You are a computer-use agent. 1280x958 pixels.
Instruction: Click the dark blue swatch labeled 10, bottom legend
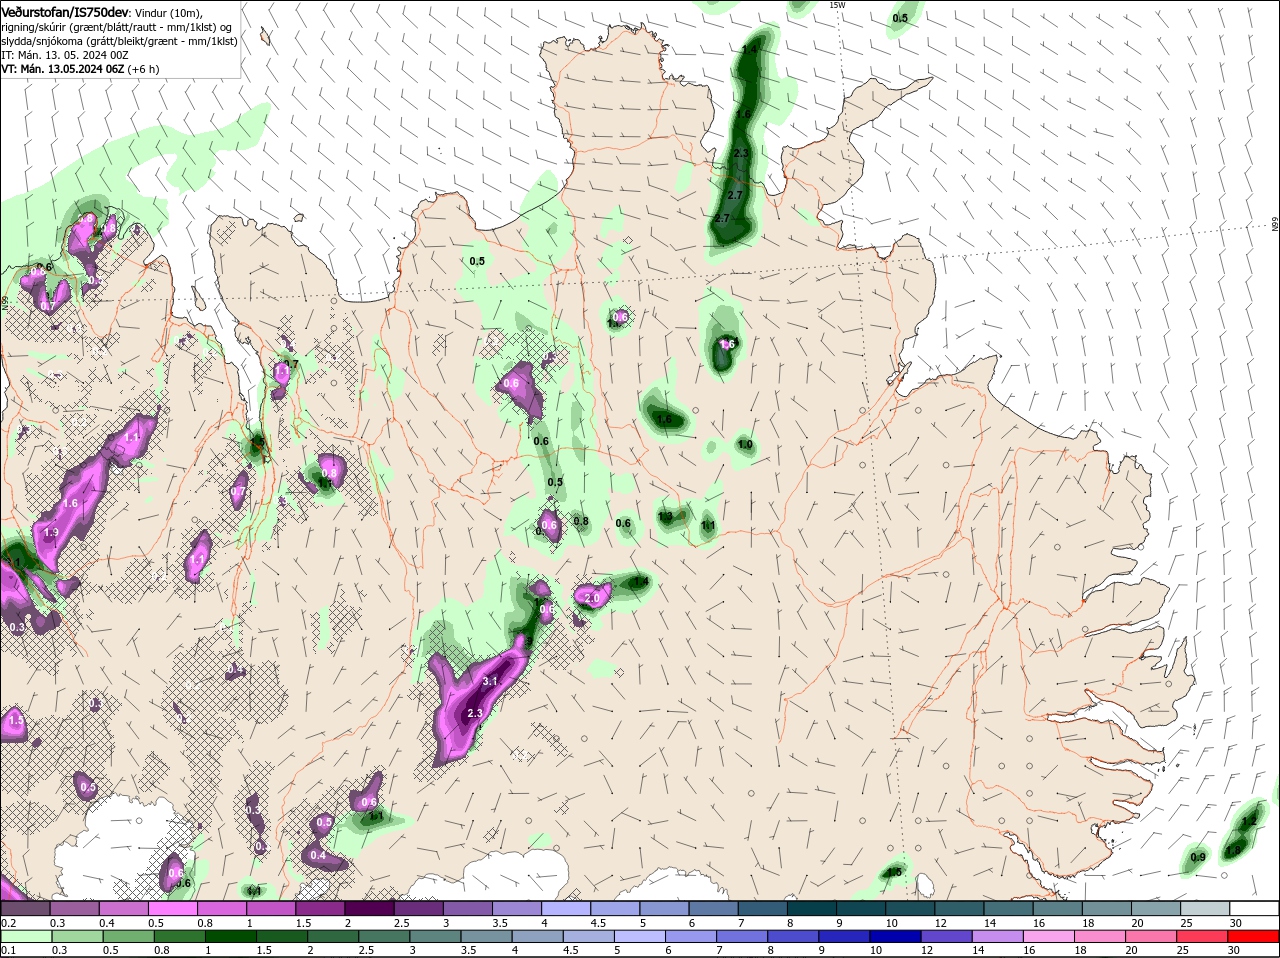tap(895, 937)
